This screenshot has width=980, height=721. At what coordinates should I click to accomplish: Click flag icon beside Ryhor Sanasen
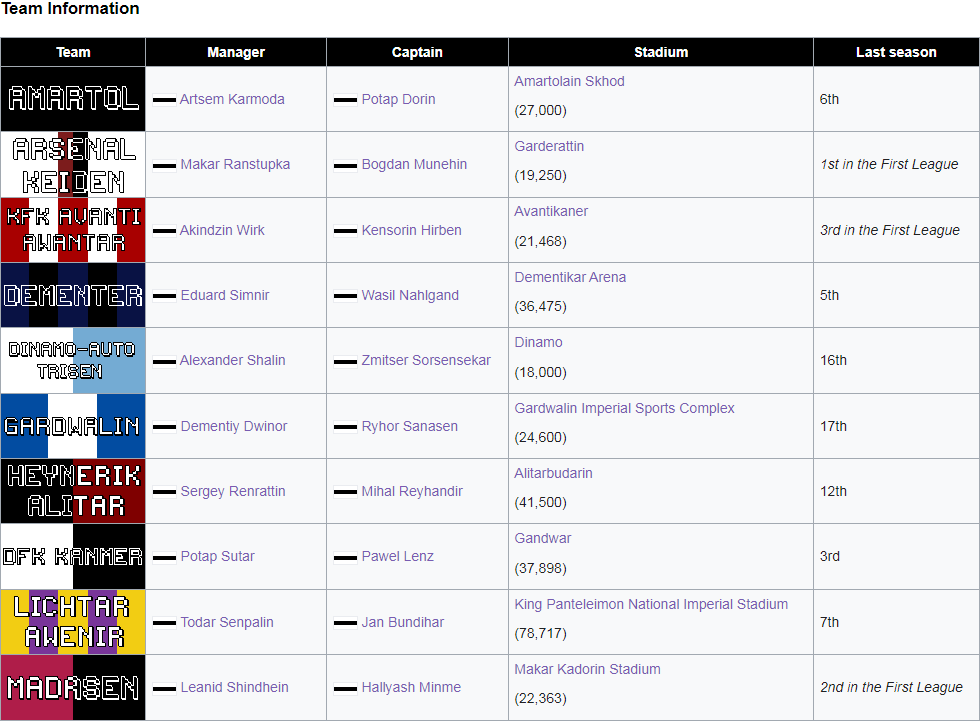tap(346, 427)
